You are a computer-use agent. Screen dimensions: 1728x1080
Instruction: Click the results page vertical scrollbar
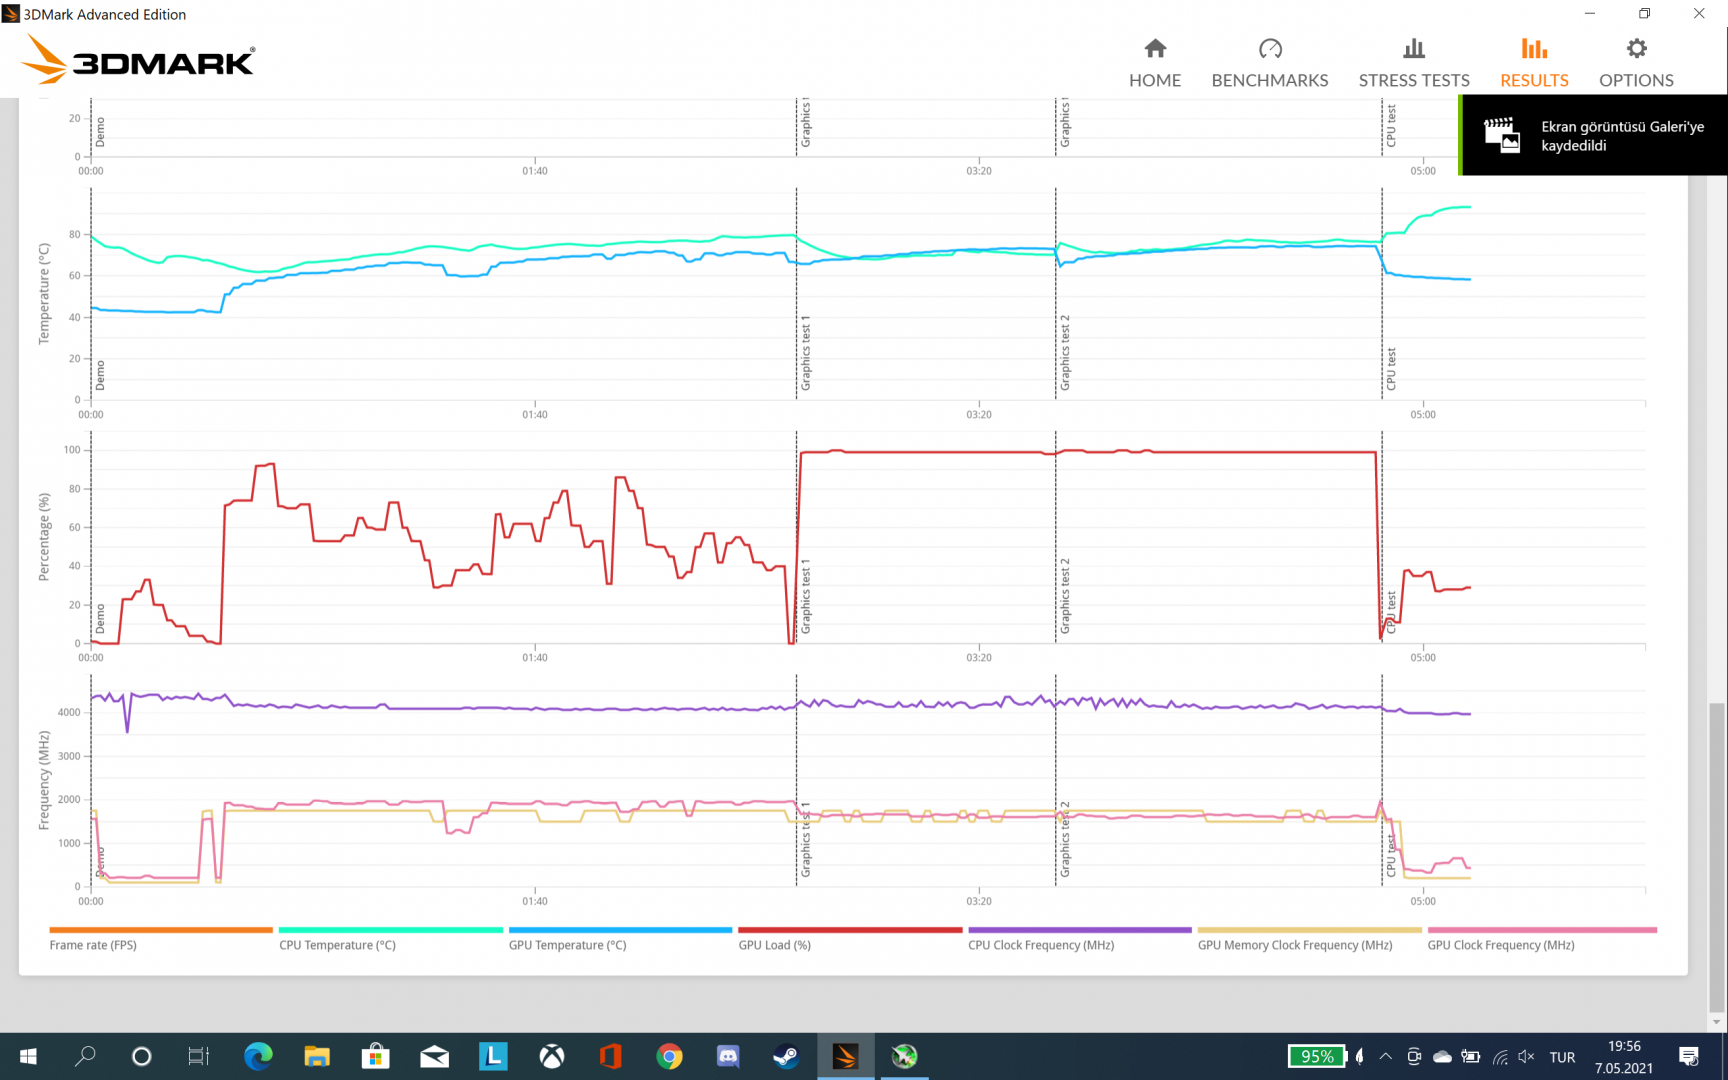(1717, 858)
